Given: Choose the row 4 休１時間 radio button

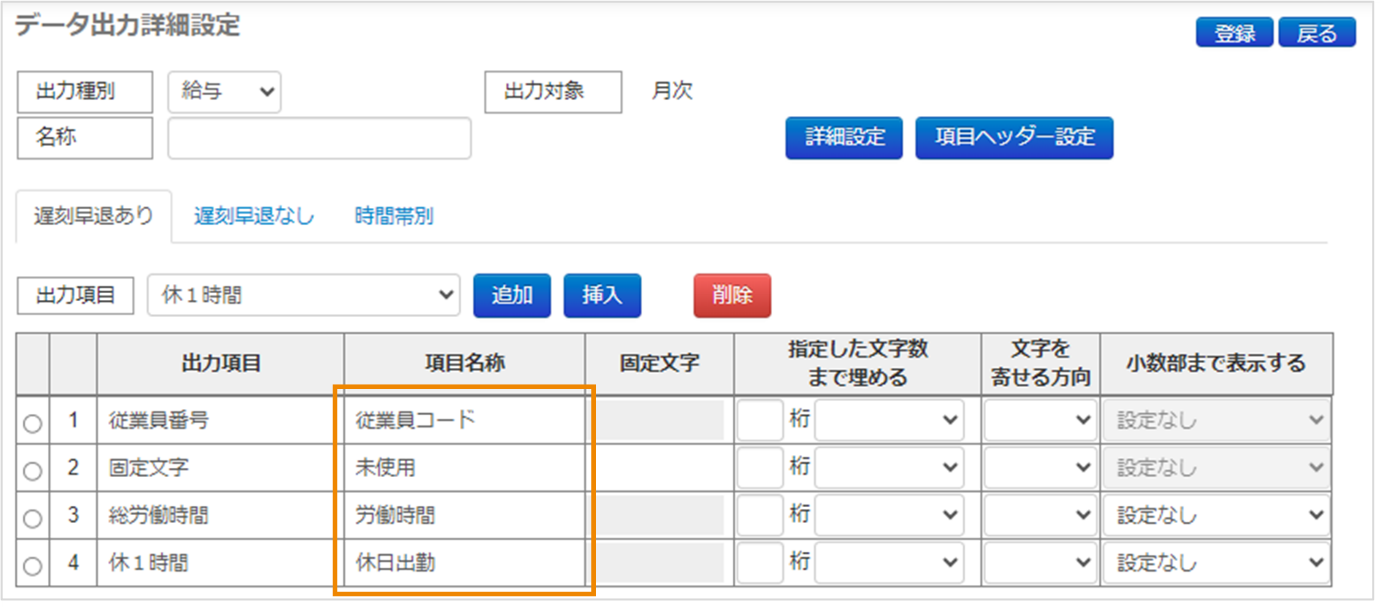Looking at the screenshot, I should [32, 566].
